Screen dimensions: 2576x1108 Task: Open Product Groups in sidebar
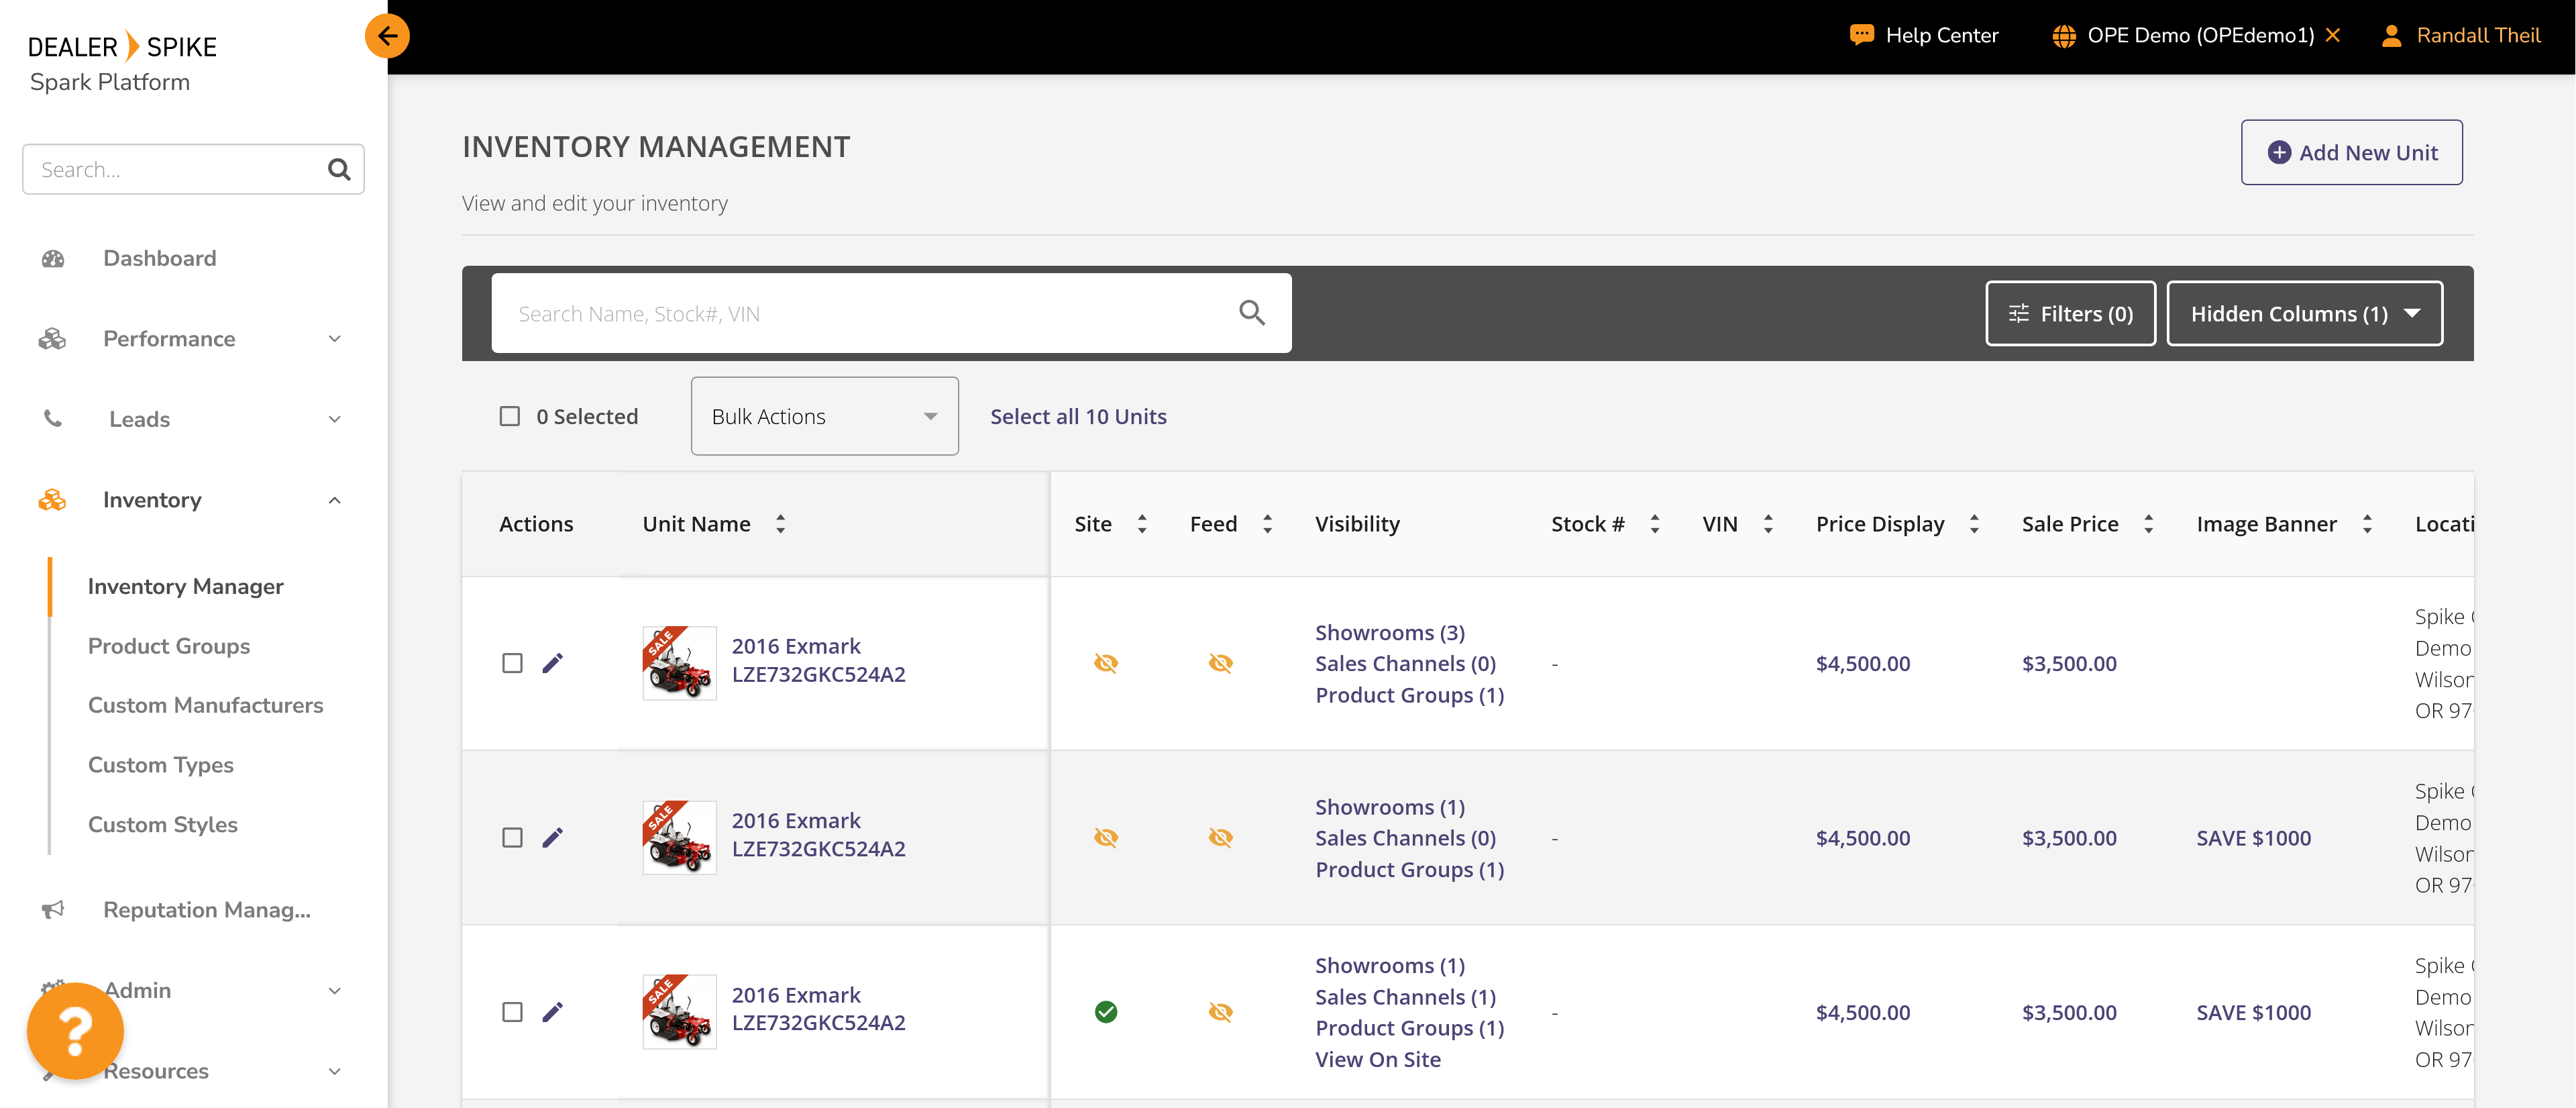click(x=169, y=646)
